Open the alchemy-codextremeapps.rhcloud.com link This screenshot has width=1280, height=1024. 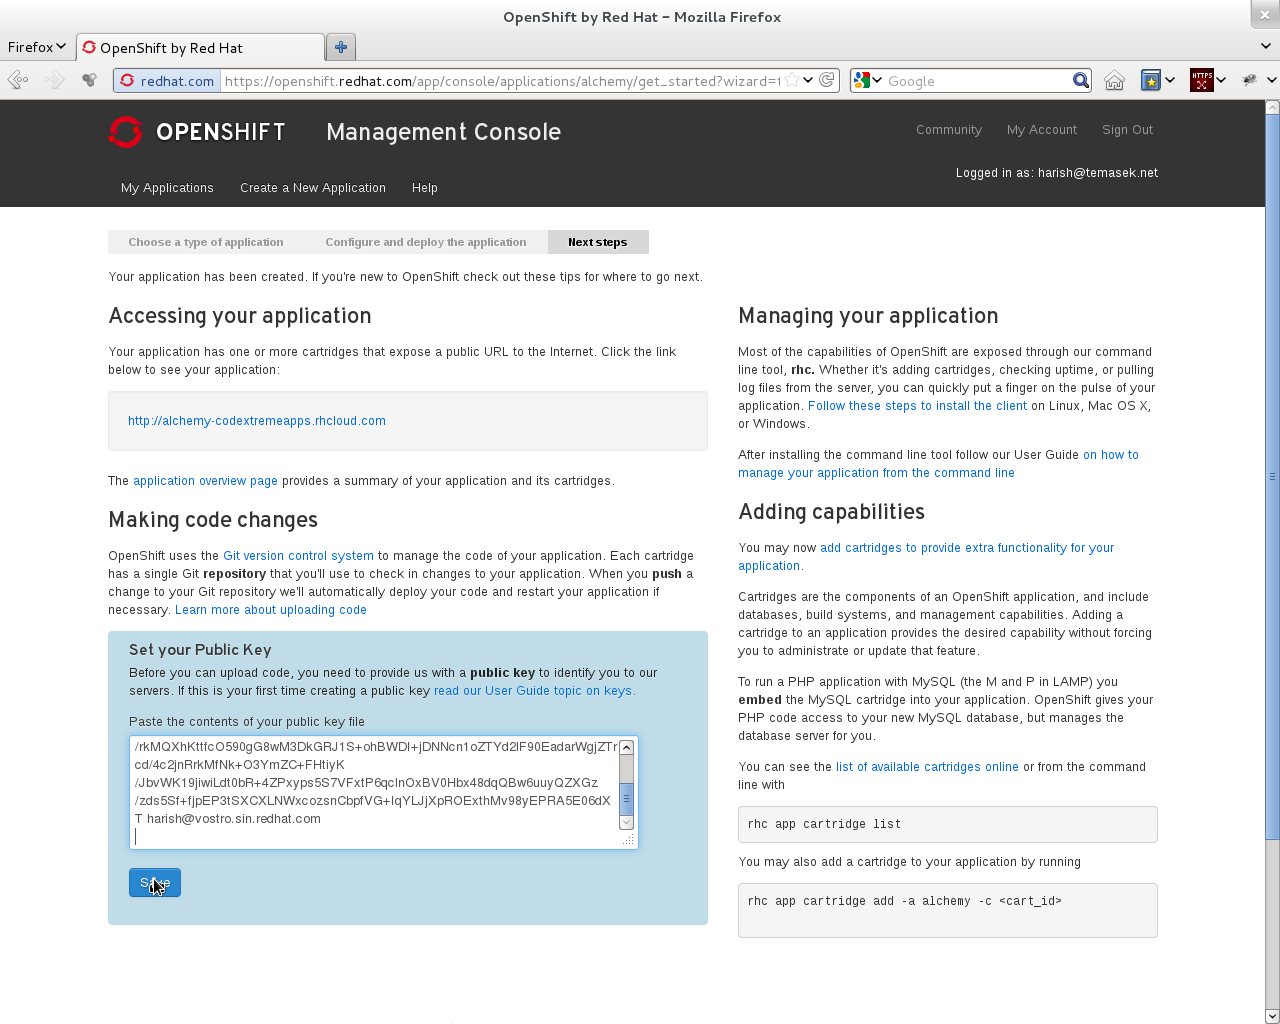(257, 421)
